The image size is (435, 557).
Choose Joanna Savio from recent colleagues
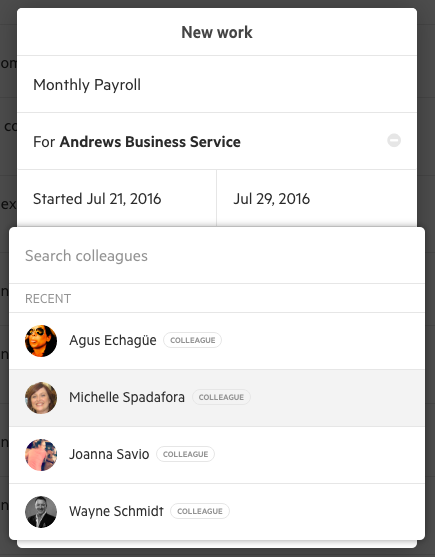[217, 455]
